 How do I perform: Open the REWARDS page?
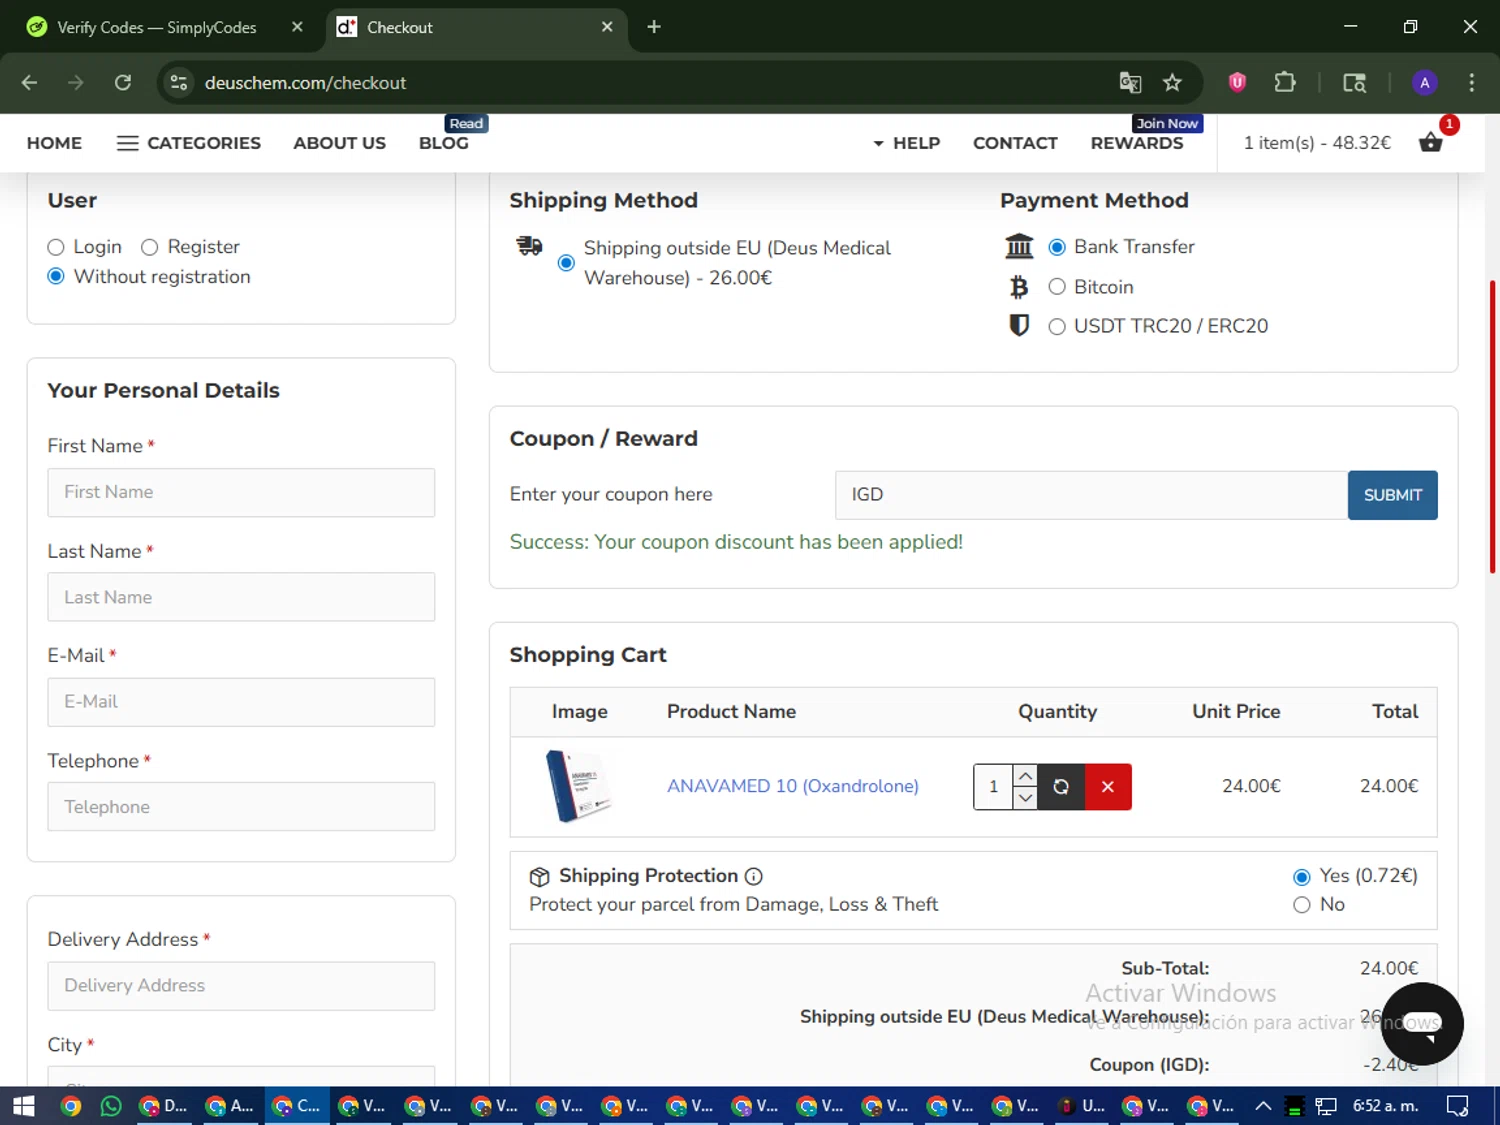[1137, 143]
